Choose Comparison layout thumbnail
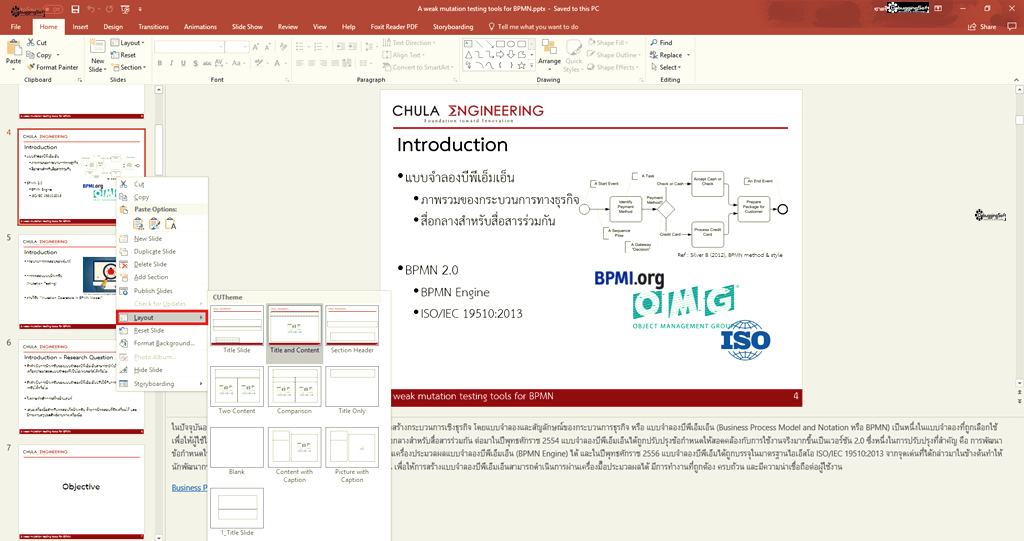Viewport: 1024px width, 541px height. click(294, 391)
